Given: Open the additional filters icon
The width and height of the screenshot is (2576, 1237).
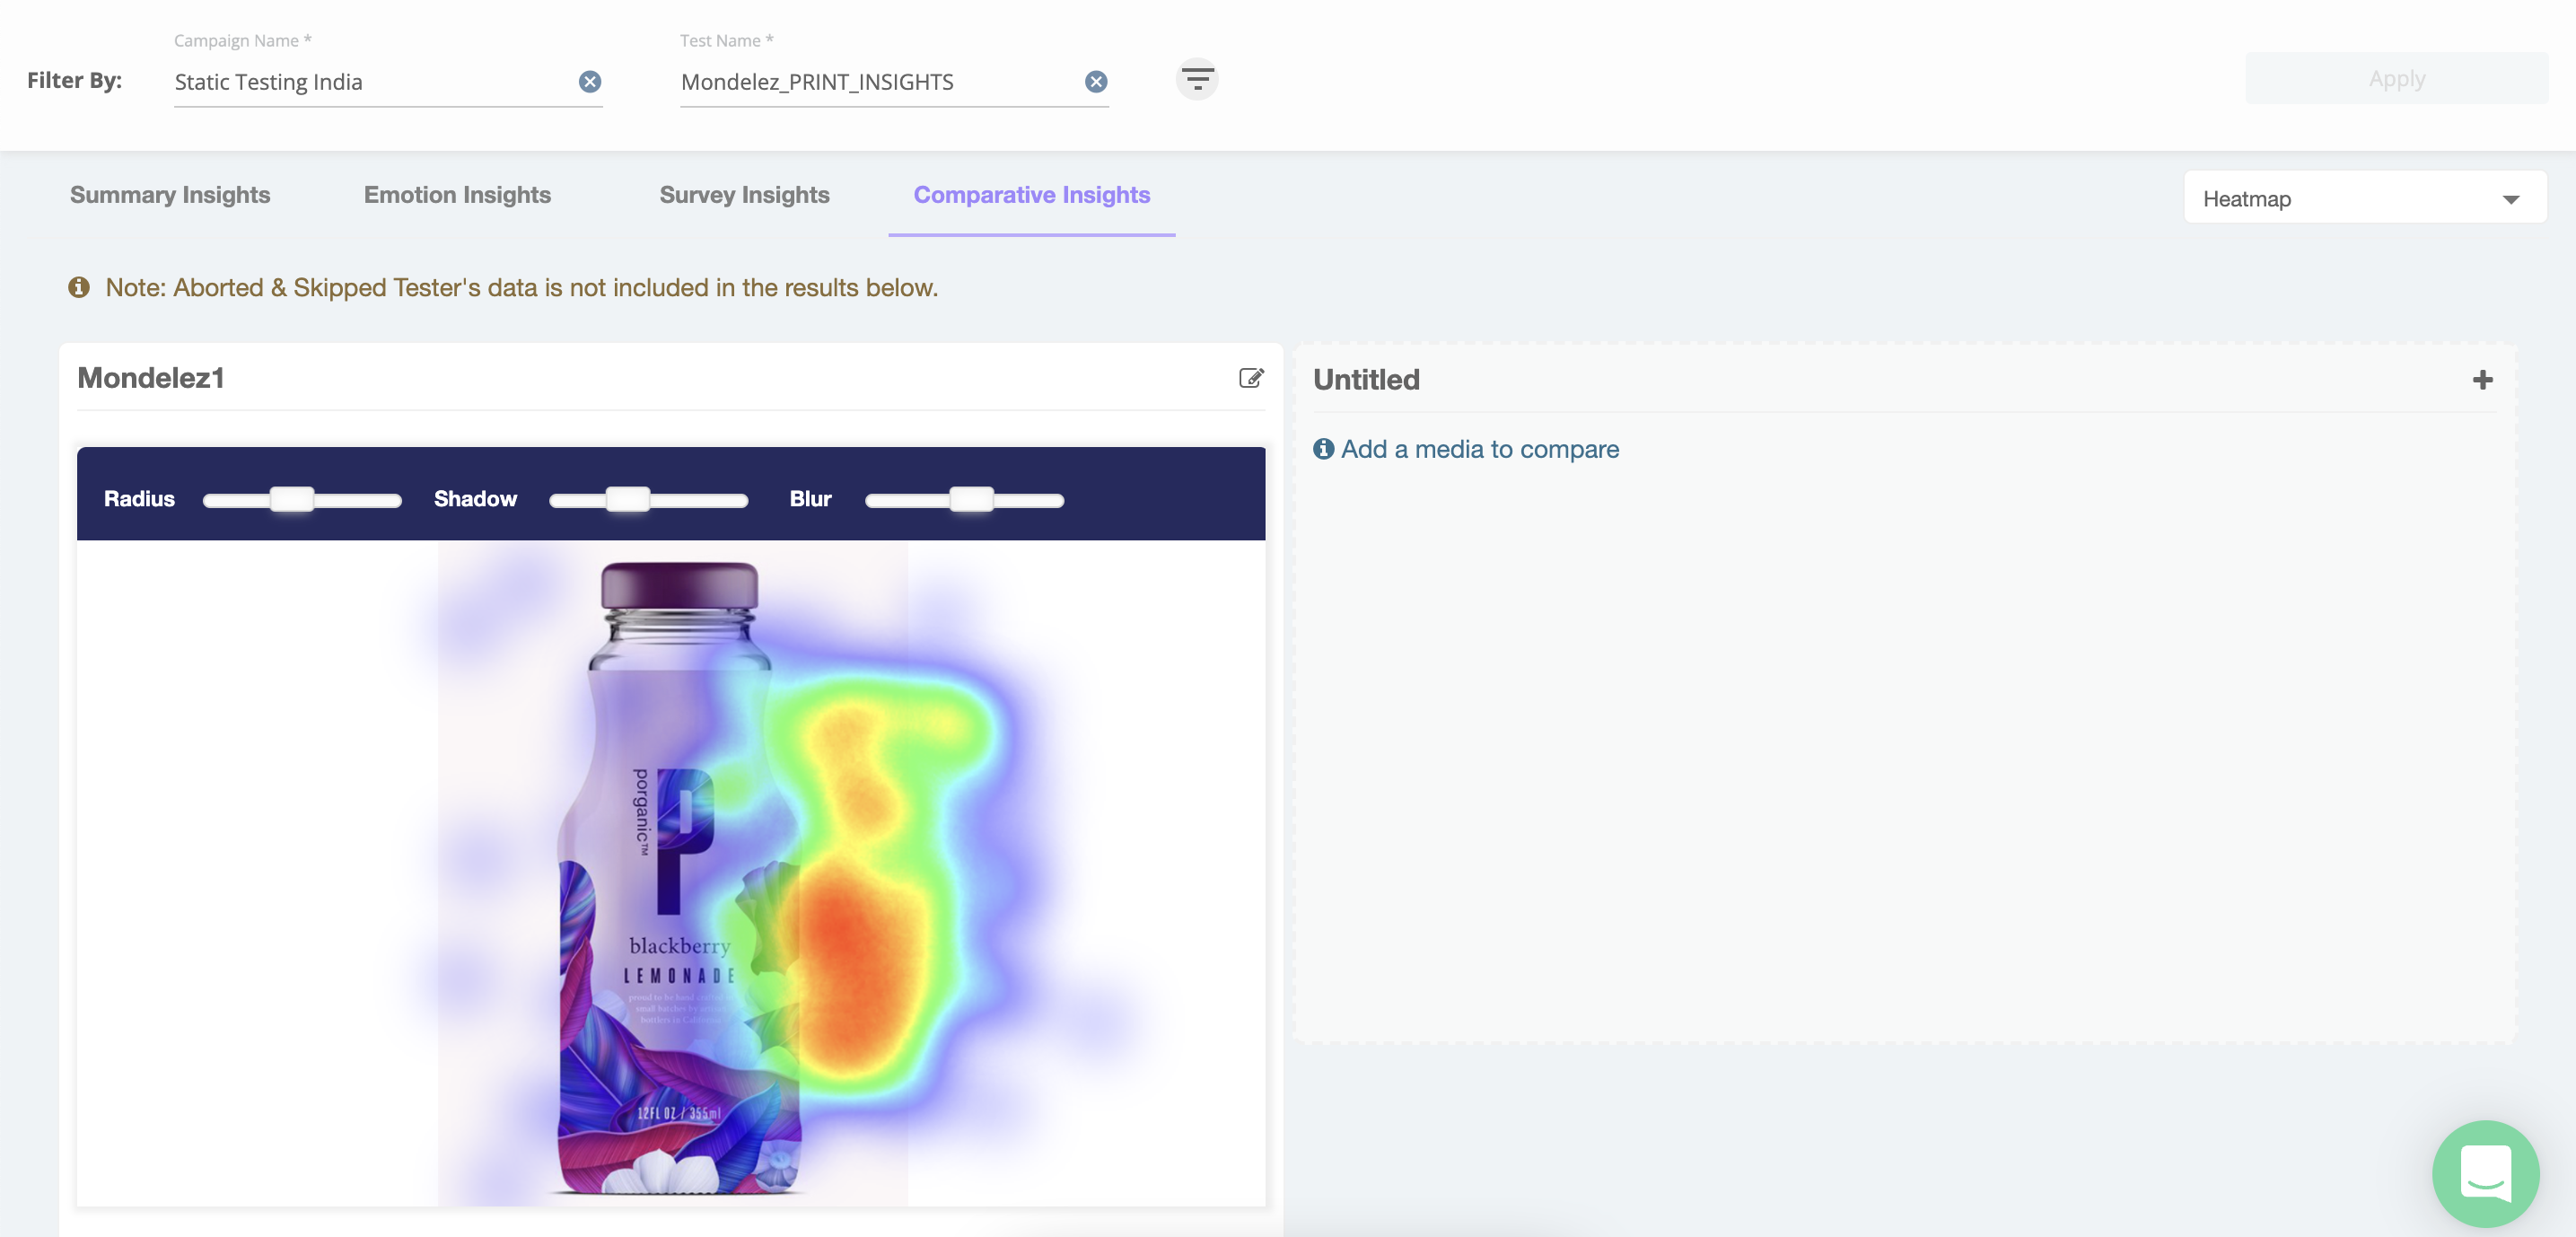Looking at the screenshot, I should 1197,78.
